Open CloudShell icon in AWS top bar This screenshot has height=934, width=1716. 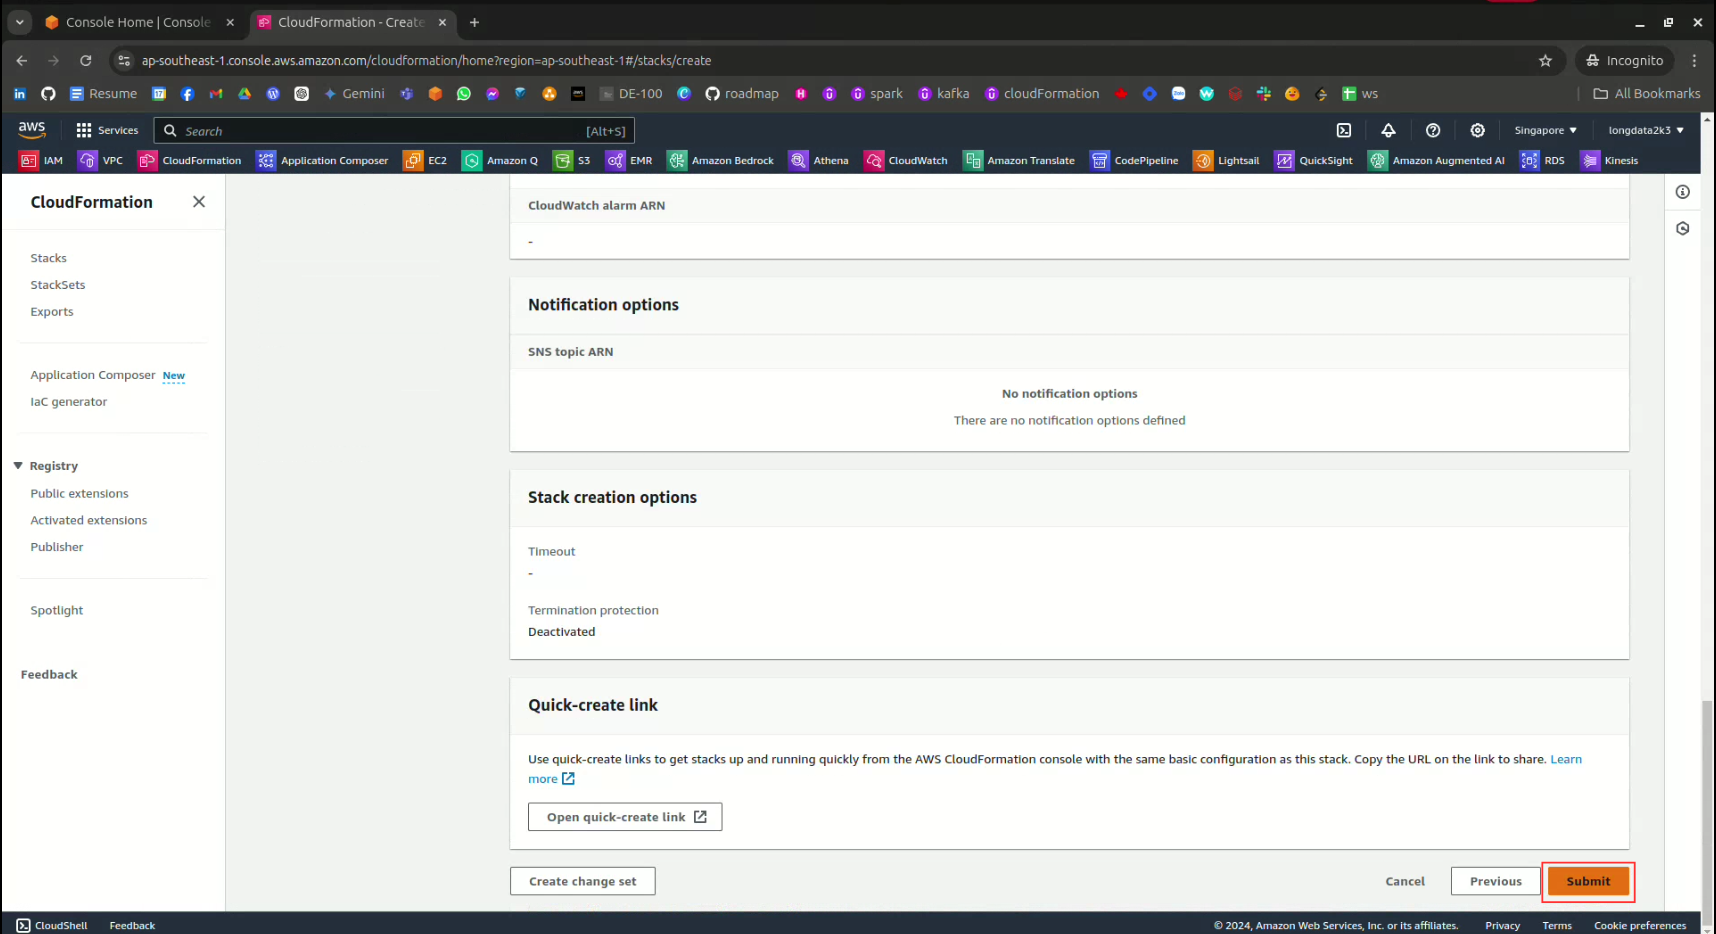[x=1344, y=131]
